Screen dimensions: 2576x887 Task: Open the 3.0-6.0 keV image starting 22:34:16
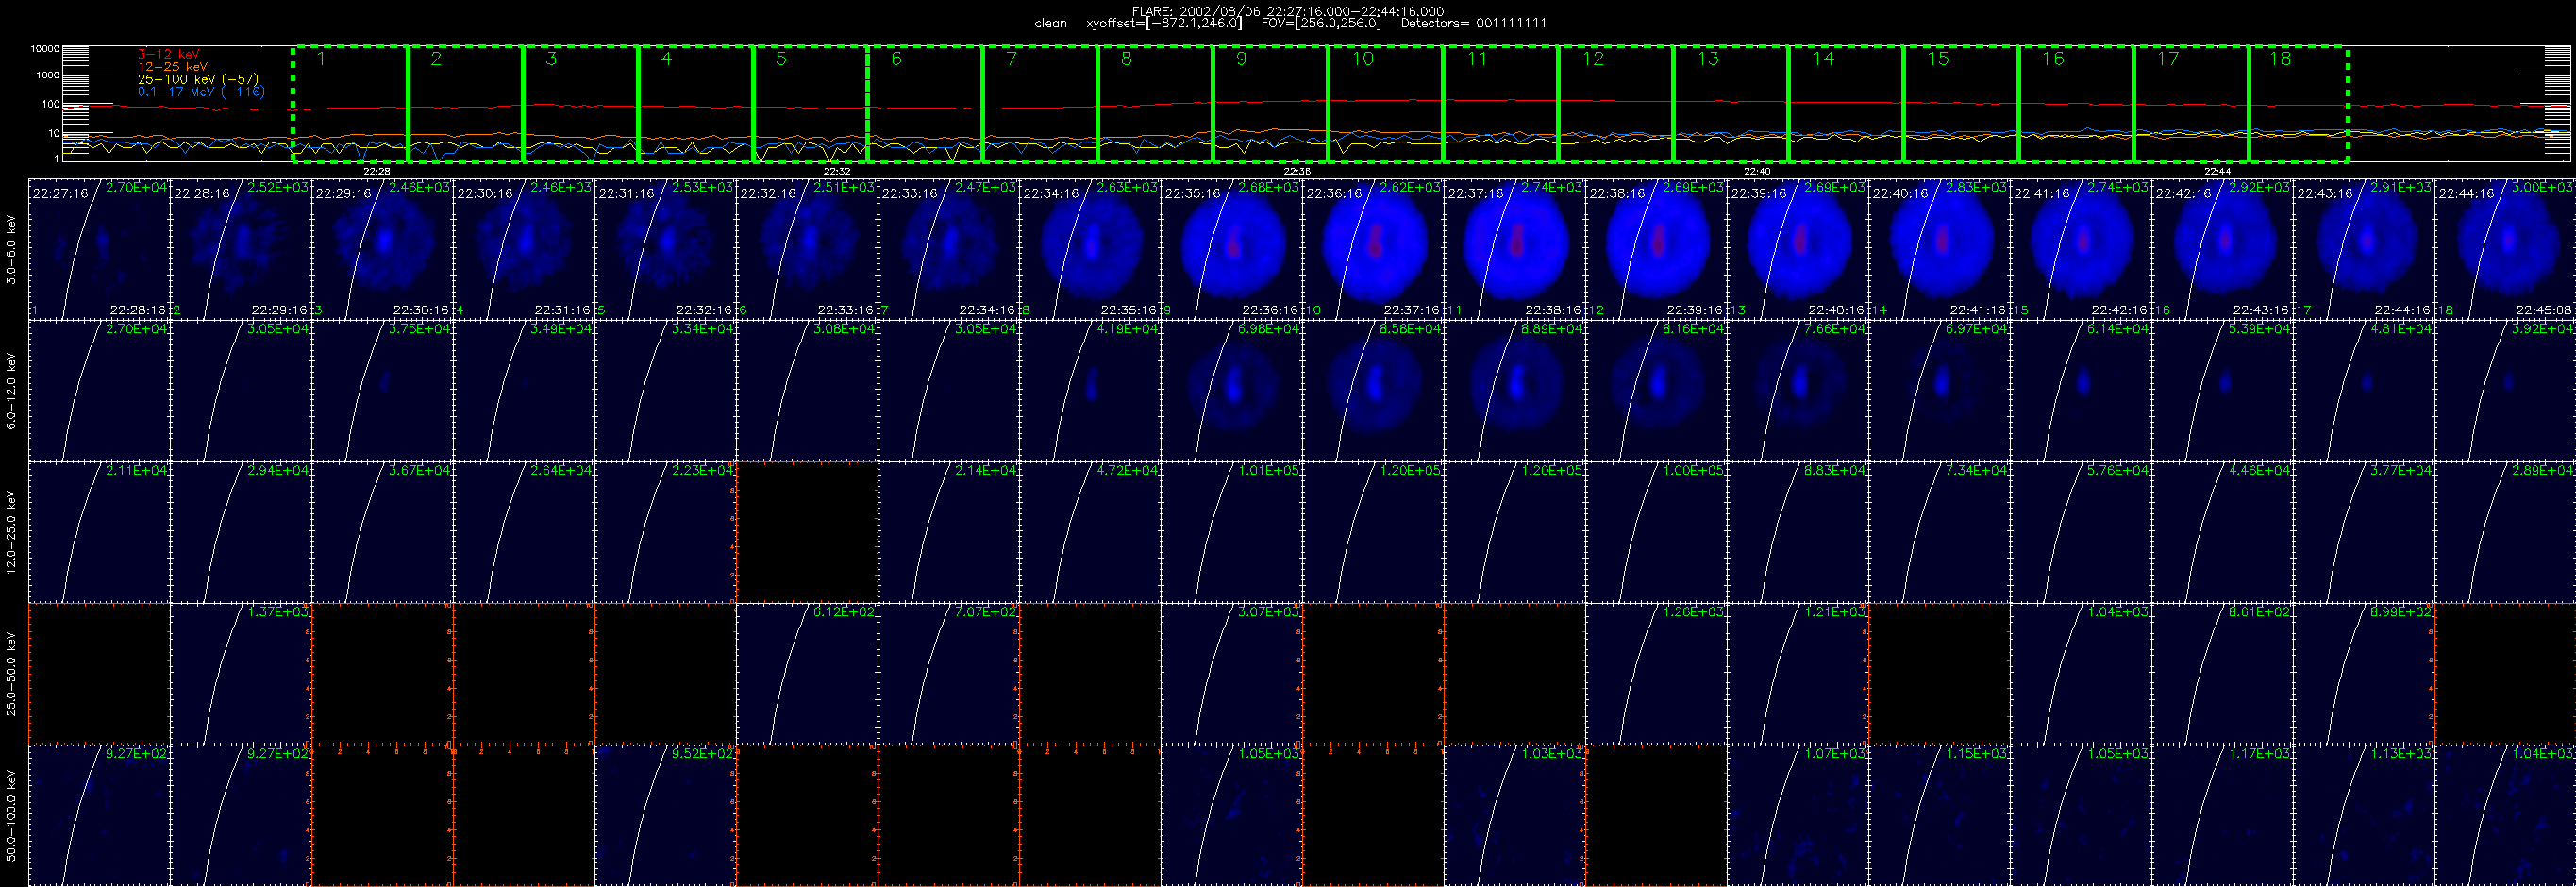(1090, 249)
